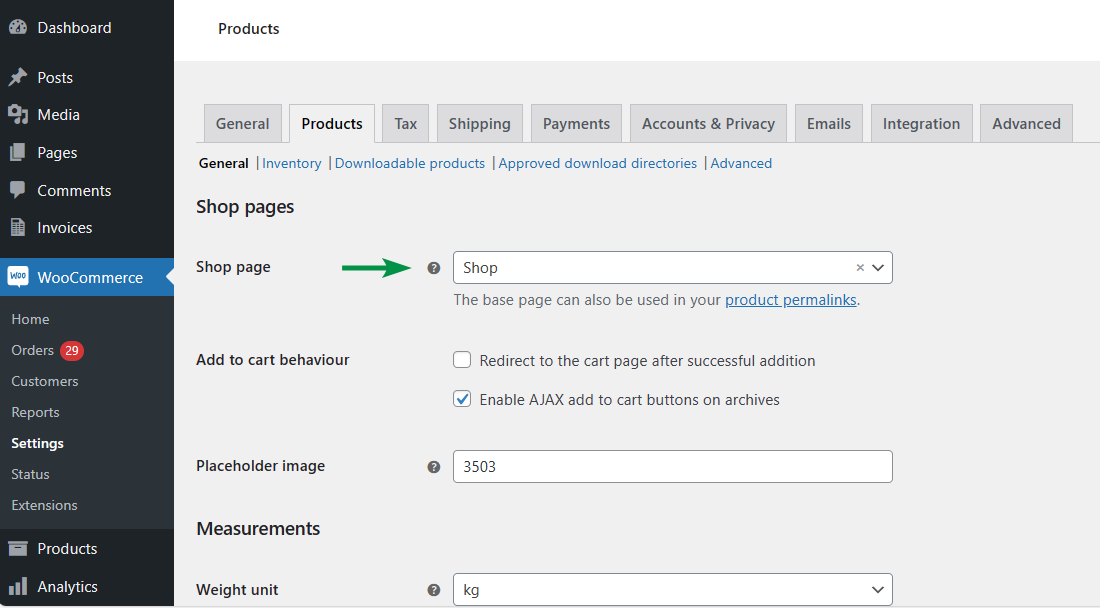
Task: Go to WooCommerce Home submenu
Action: [30, 319]
